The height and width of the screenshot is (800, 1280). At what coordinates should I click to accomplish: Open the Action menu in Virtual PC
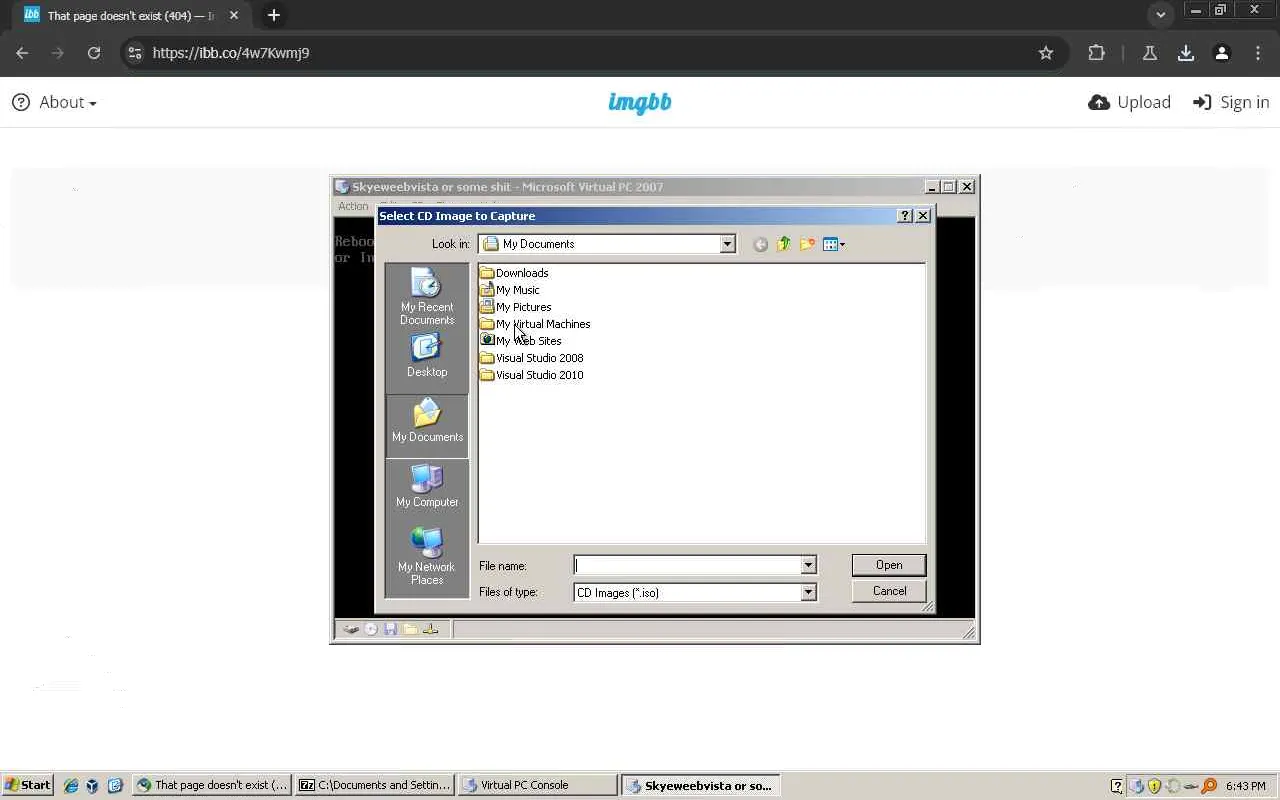coord(353,206)
